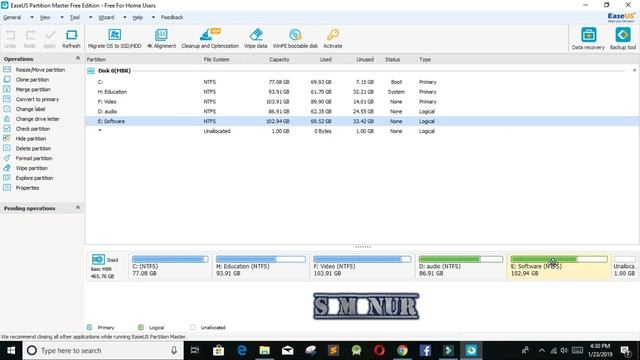Screen dimensions: 640x360
Task: Select F: Video block in disk map
Action: 362,267
